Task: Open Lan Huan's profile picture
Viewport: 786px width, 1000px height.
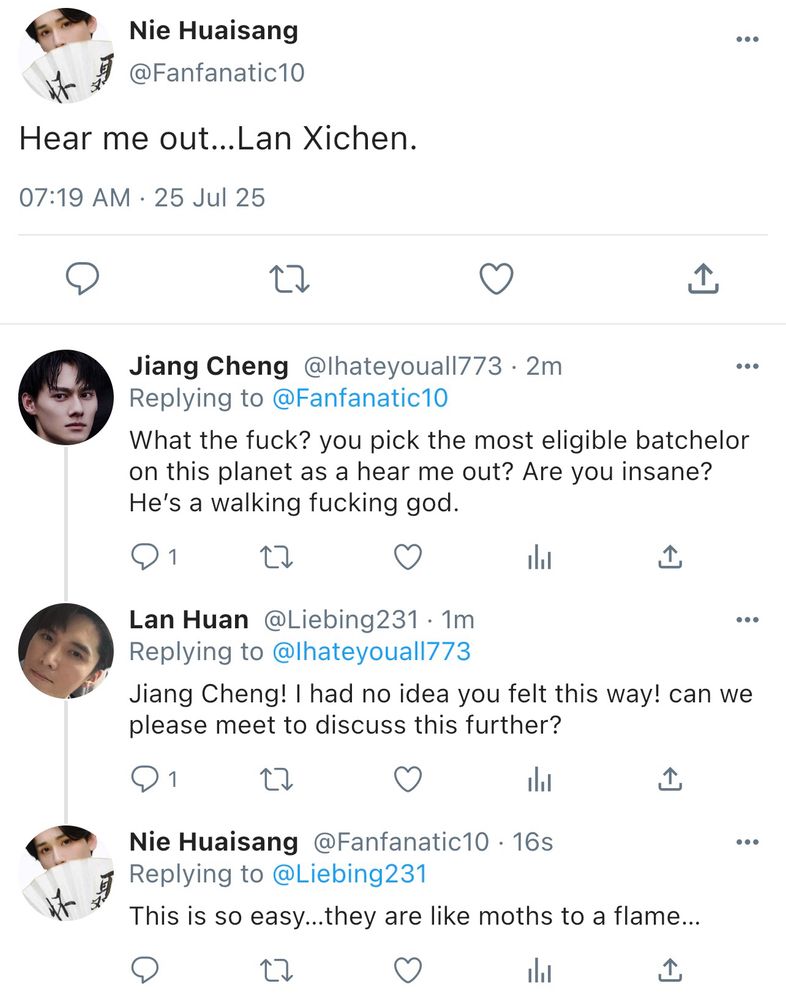Action: point(66,650)
